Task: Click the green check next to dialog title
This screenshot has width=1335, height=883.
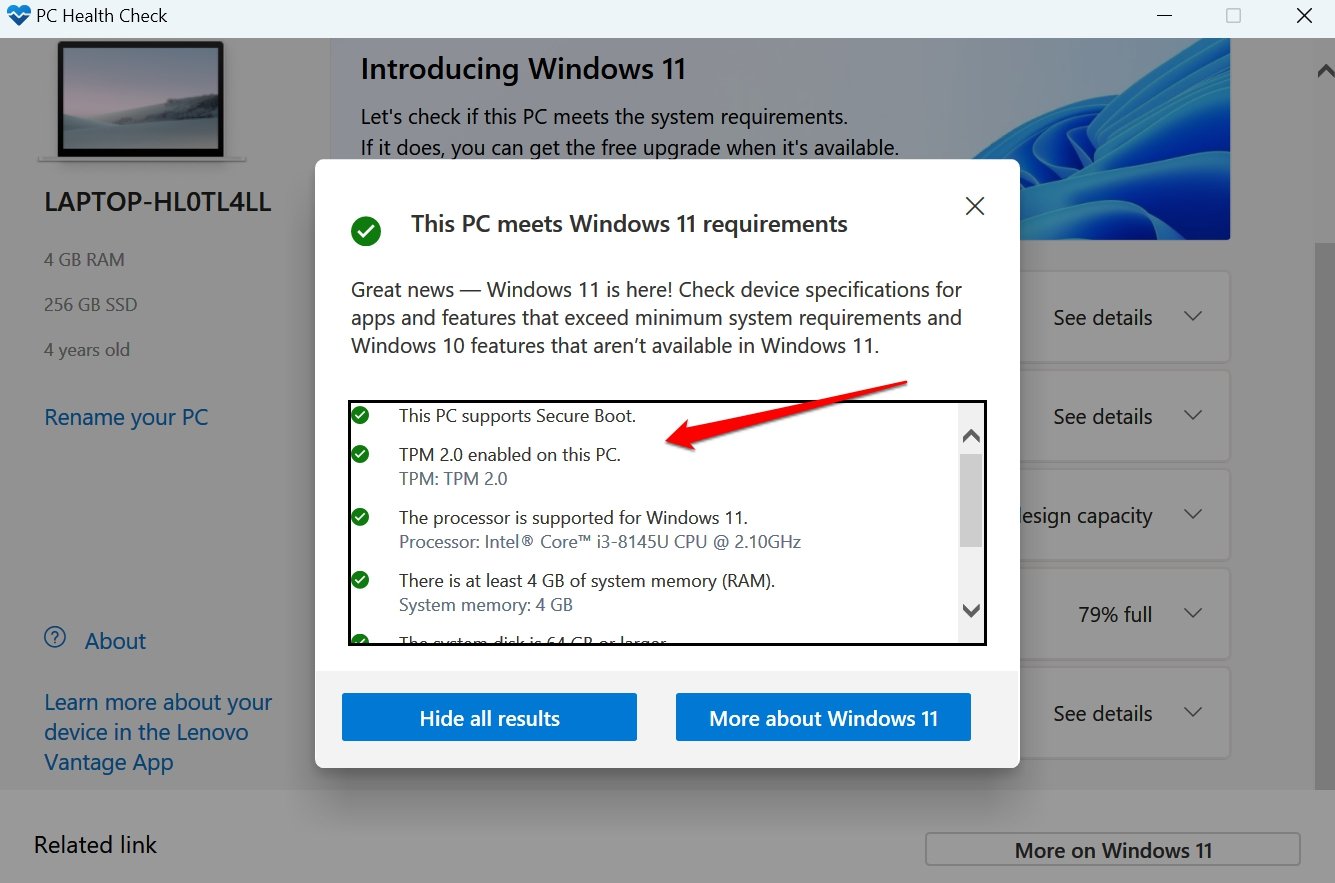Action: [x=366, y=231]
